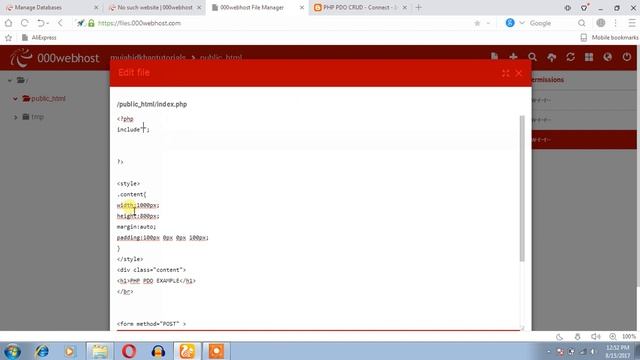Switch to grid view icon
Screen dimensions: 640x360
(589, 57)
